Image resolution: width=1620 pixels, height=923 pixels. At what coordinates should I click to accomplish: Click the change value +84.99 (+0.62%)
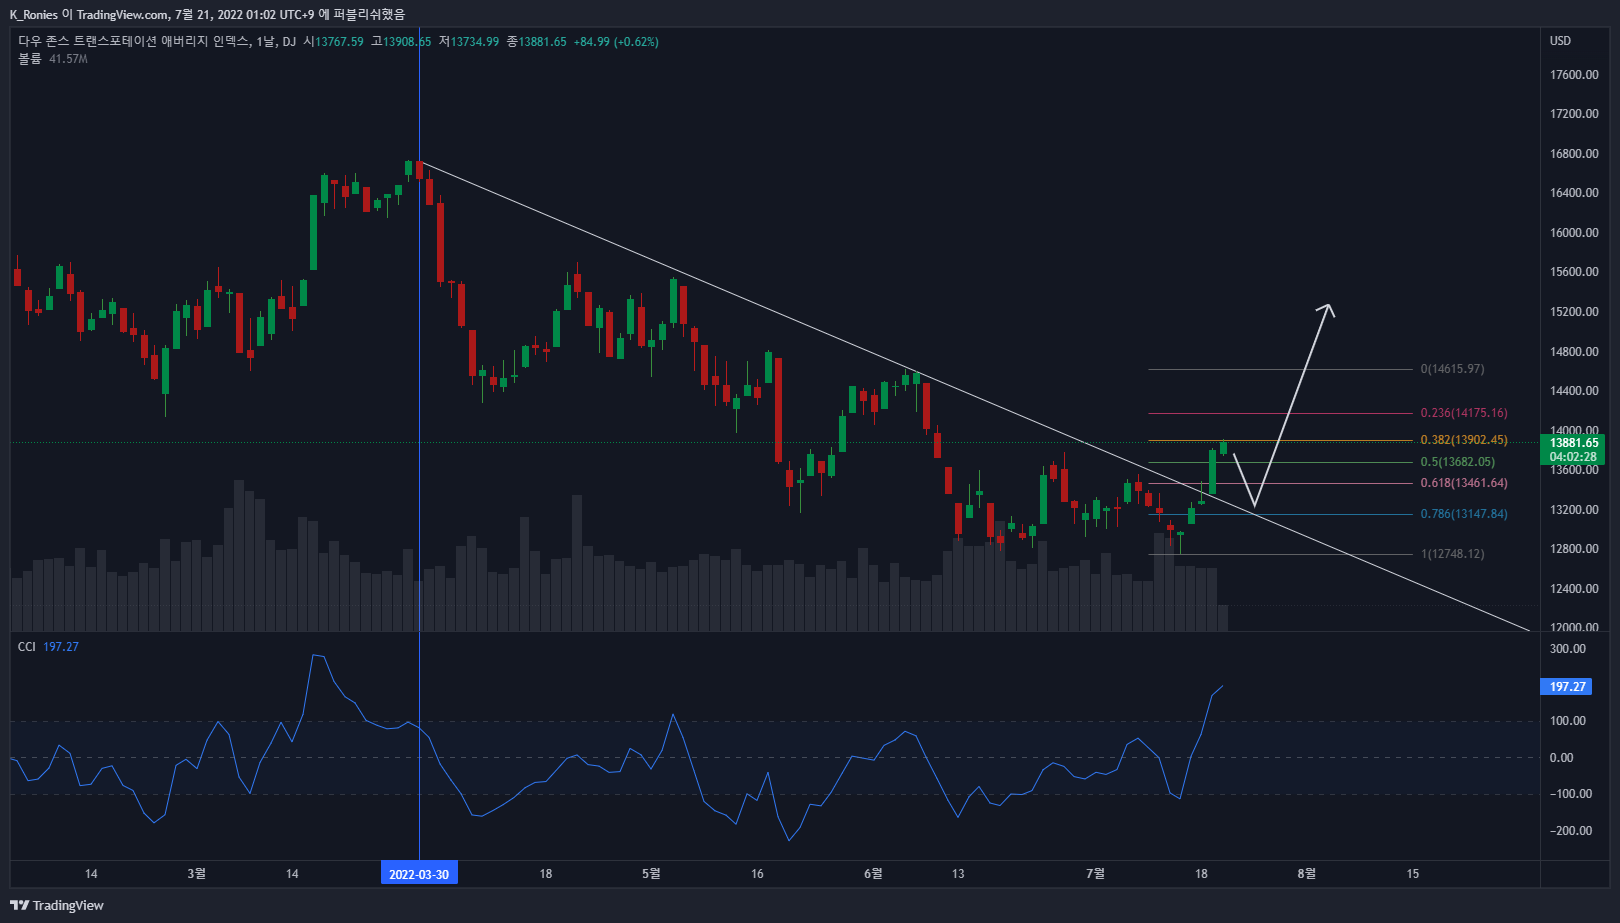pos(616,42)
